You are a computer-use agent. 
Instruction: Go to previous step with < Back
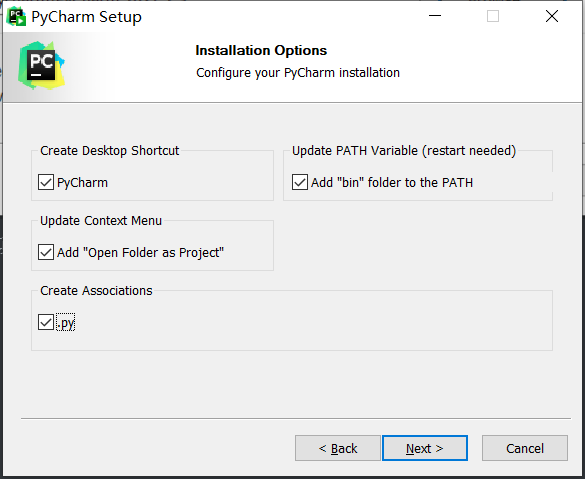(x=338, y=448)
